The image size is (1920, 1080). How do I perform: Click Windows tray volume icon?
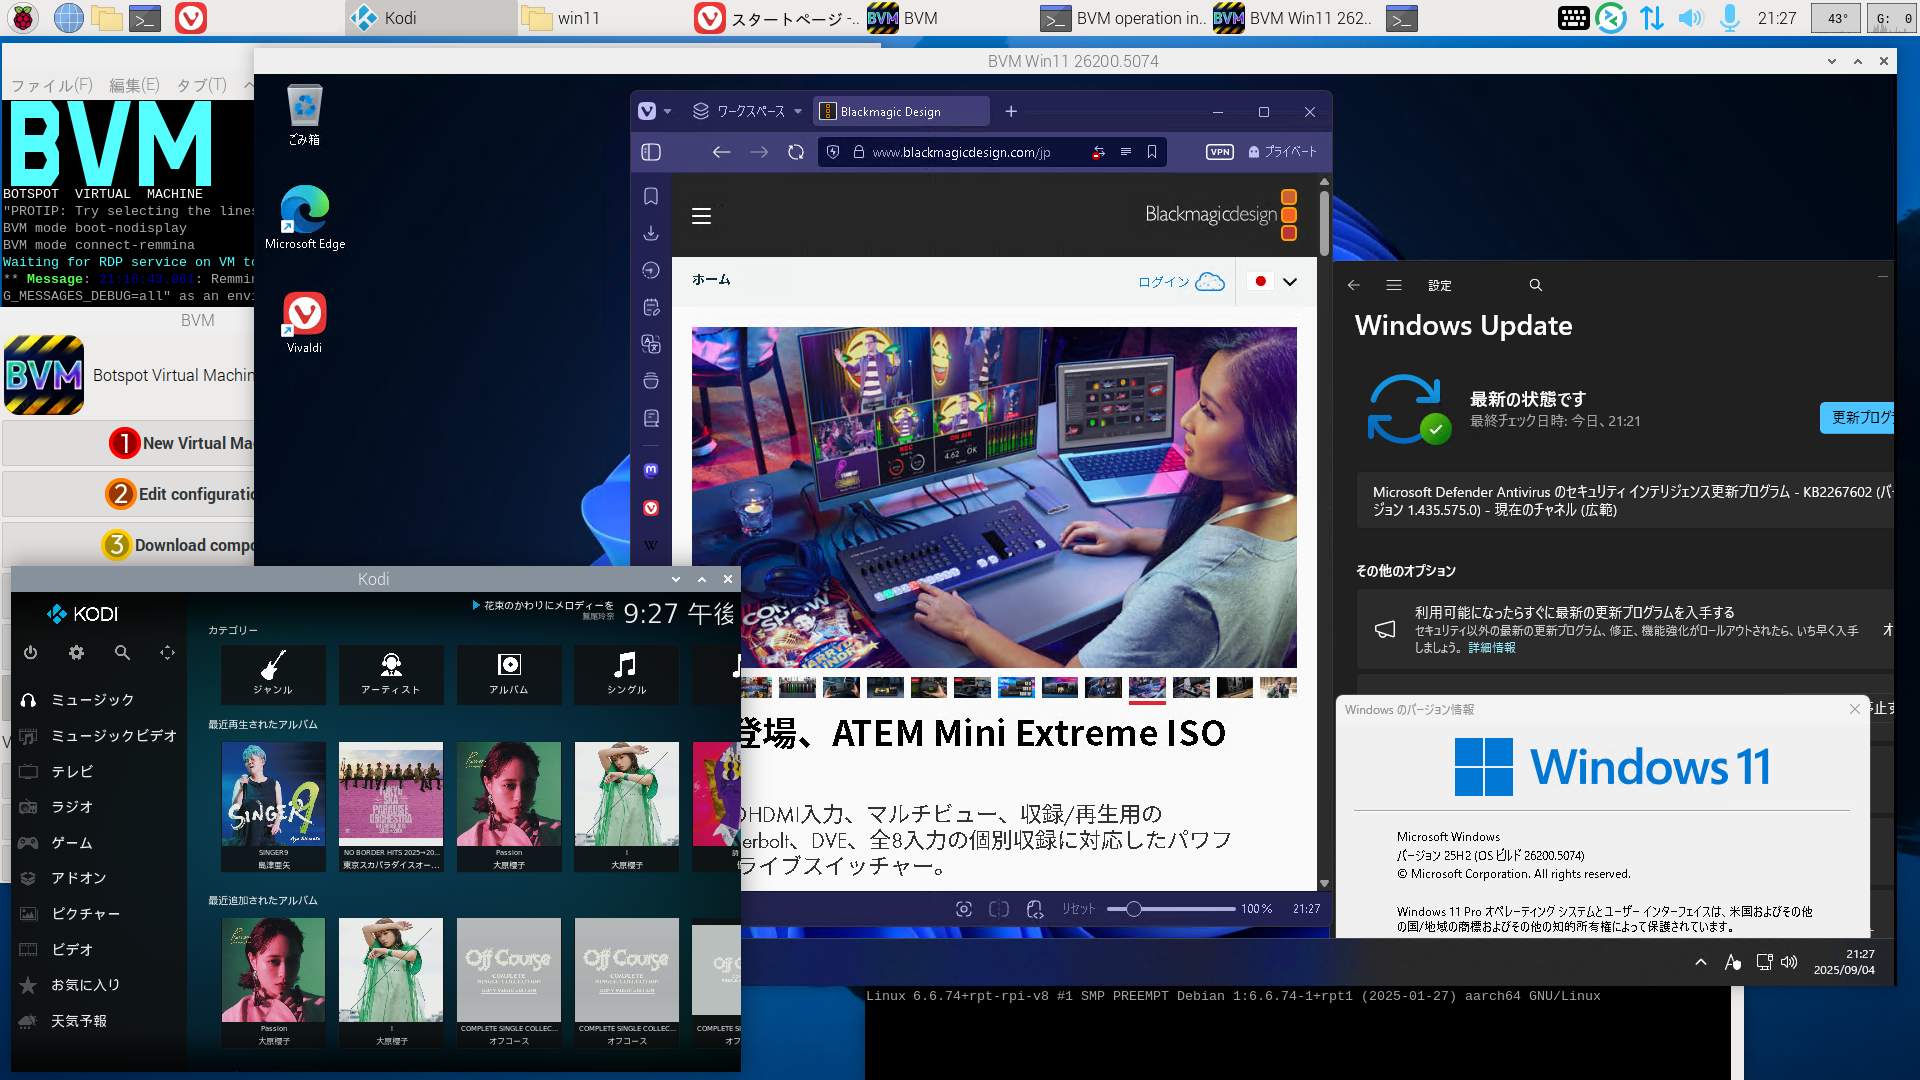click(x=1790, y=962)
